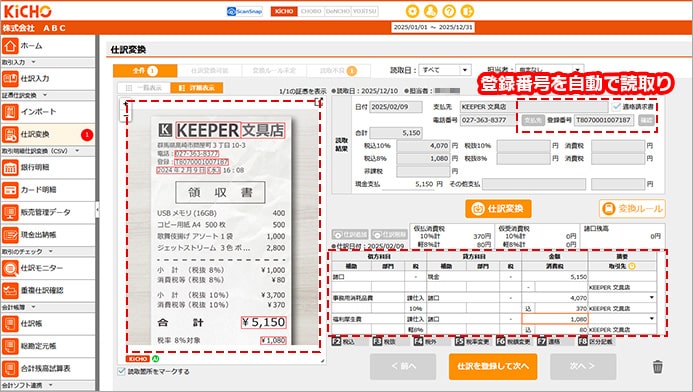Click the logout icon in header

click(467, 11)
